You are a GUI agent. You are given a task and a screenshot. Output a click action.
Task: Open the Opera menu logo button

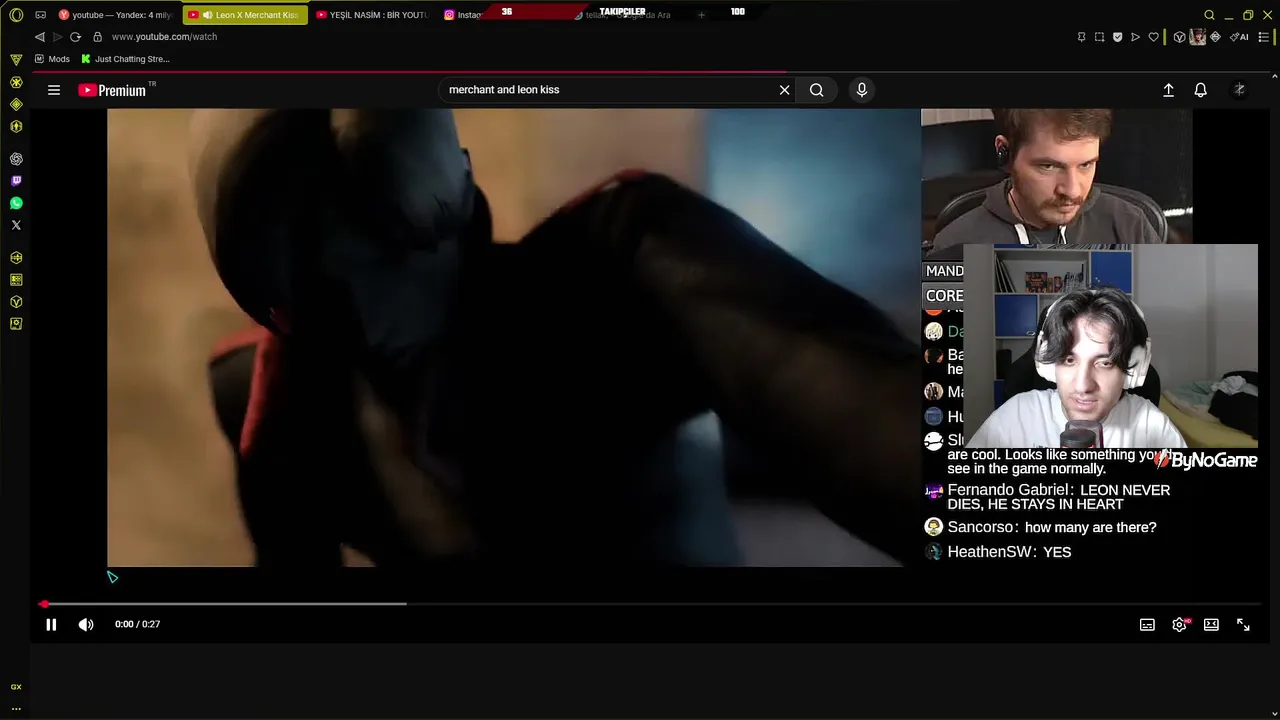tap(16, 15)
